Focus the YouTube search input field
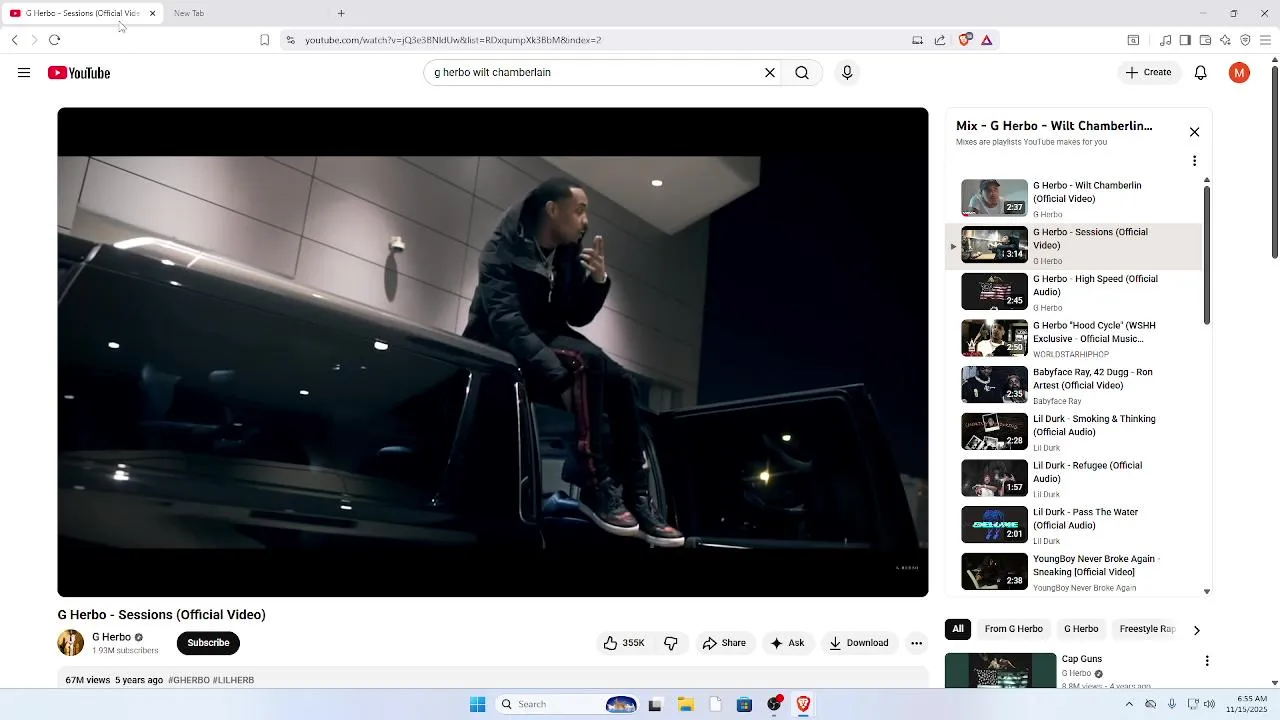 tap(595, 73)
